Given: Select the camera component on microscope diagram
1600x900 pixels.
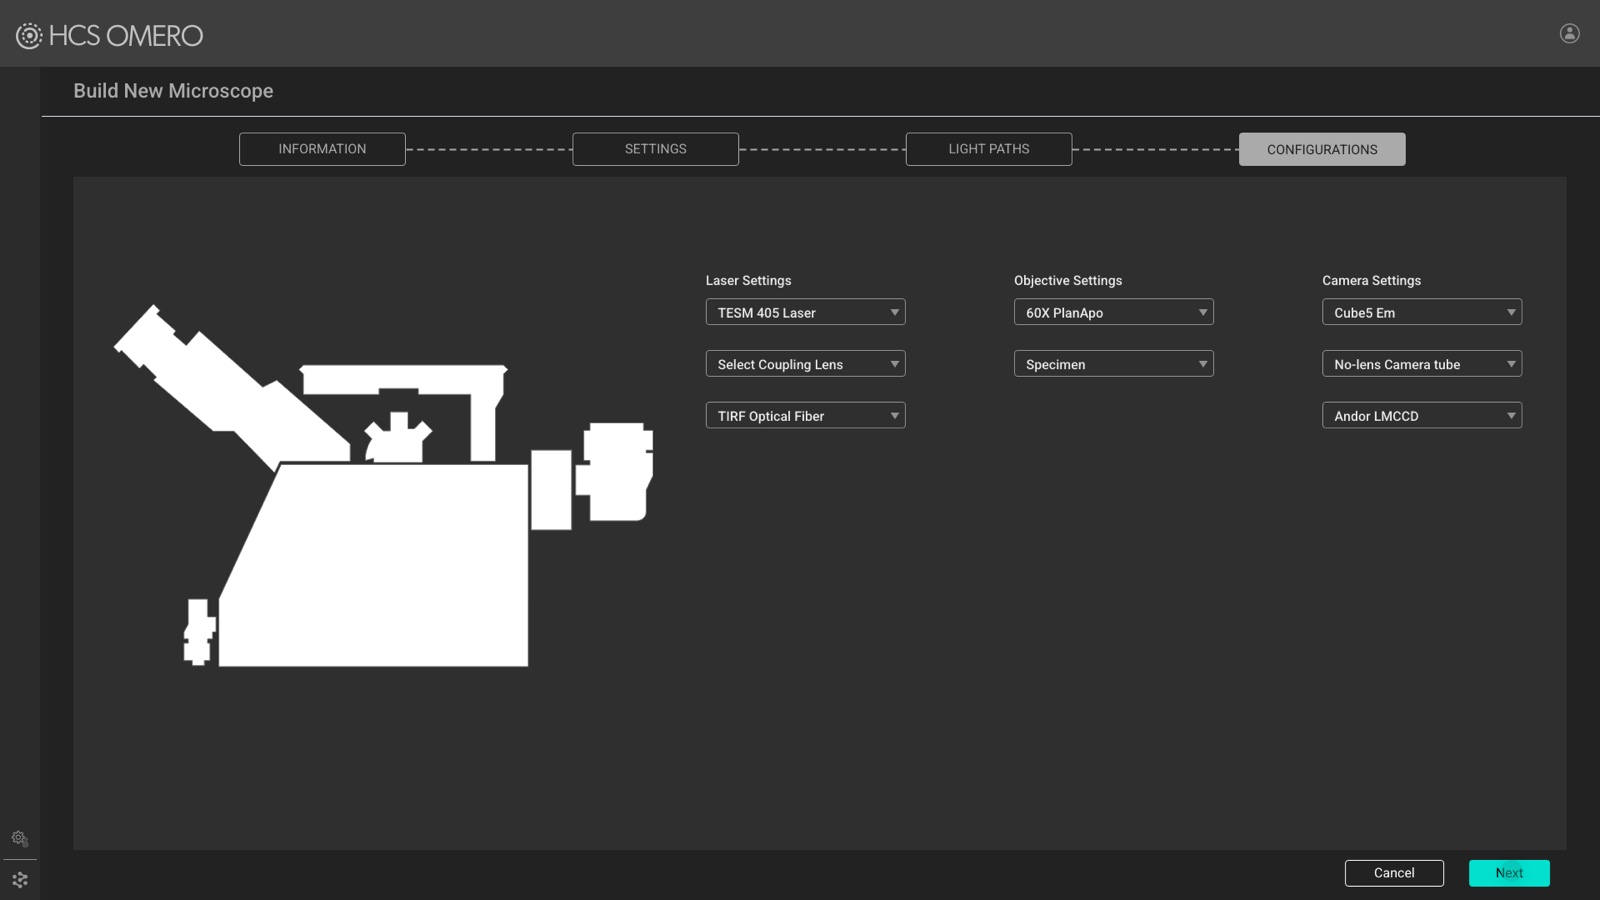Looking at the screenshot, I should click(x=615, y=472).
